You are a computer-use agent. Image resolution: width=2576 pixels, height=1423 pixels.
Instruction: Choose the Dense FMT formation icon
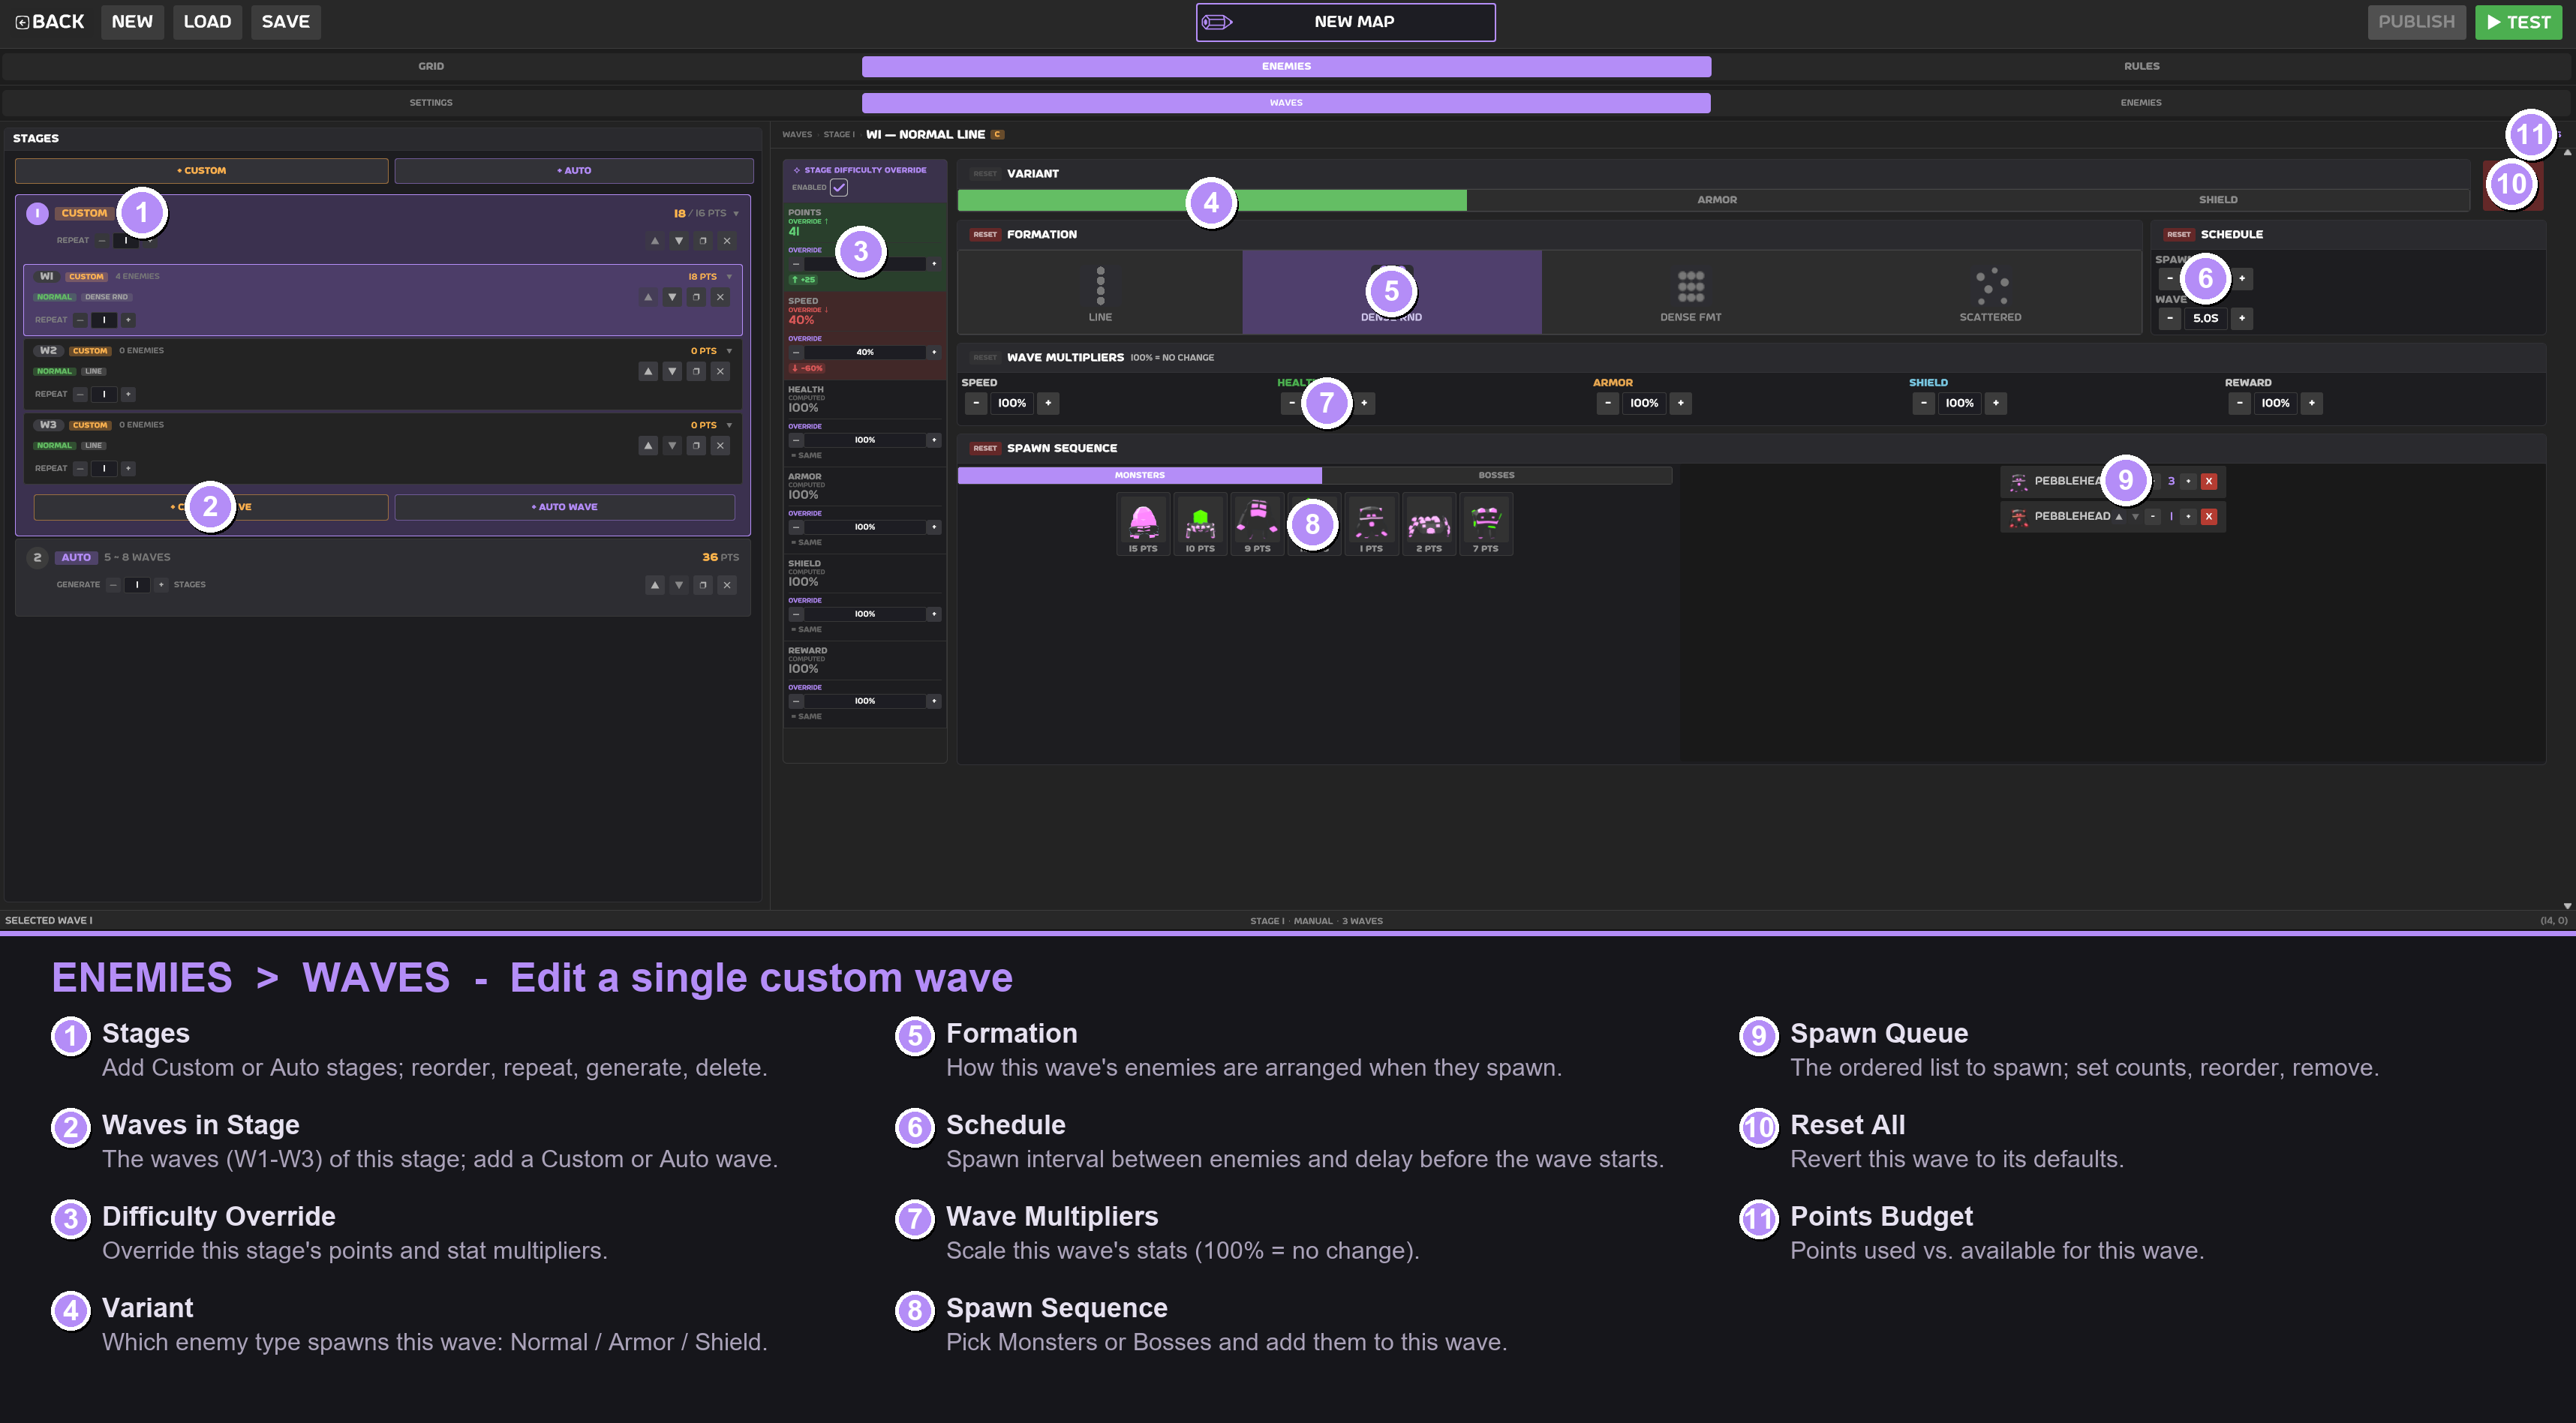click(1690, 291)
